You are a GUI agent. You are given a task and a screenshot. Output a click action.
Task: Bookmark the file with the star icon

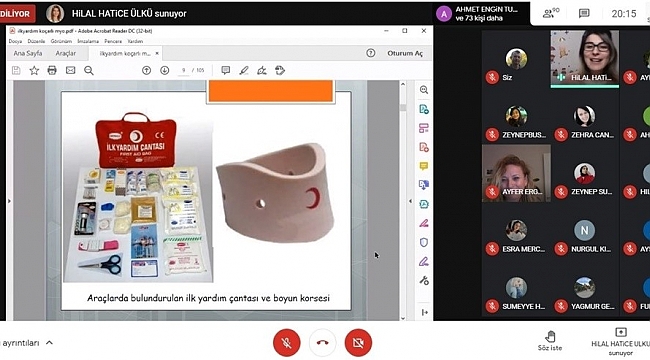34,71
